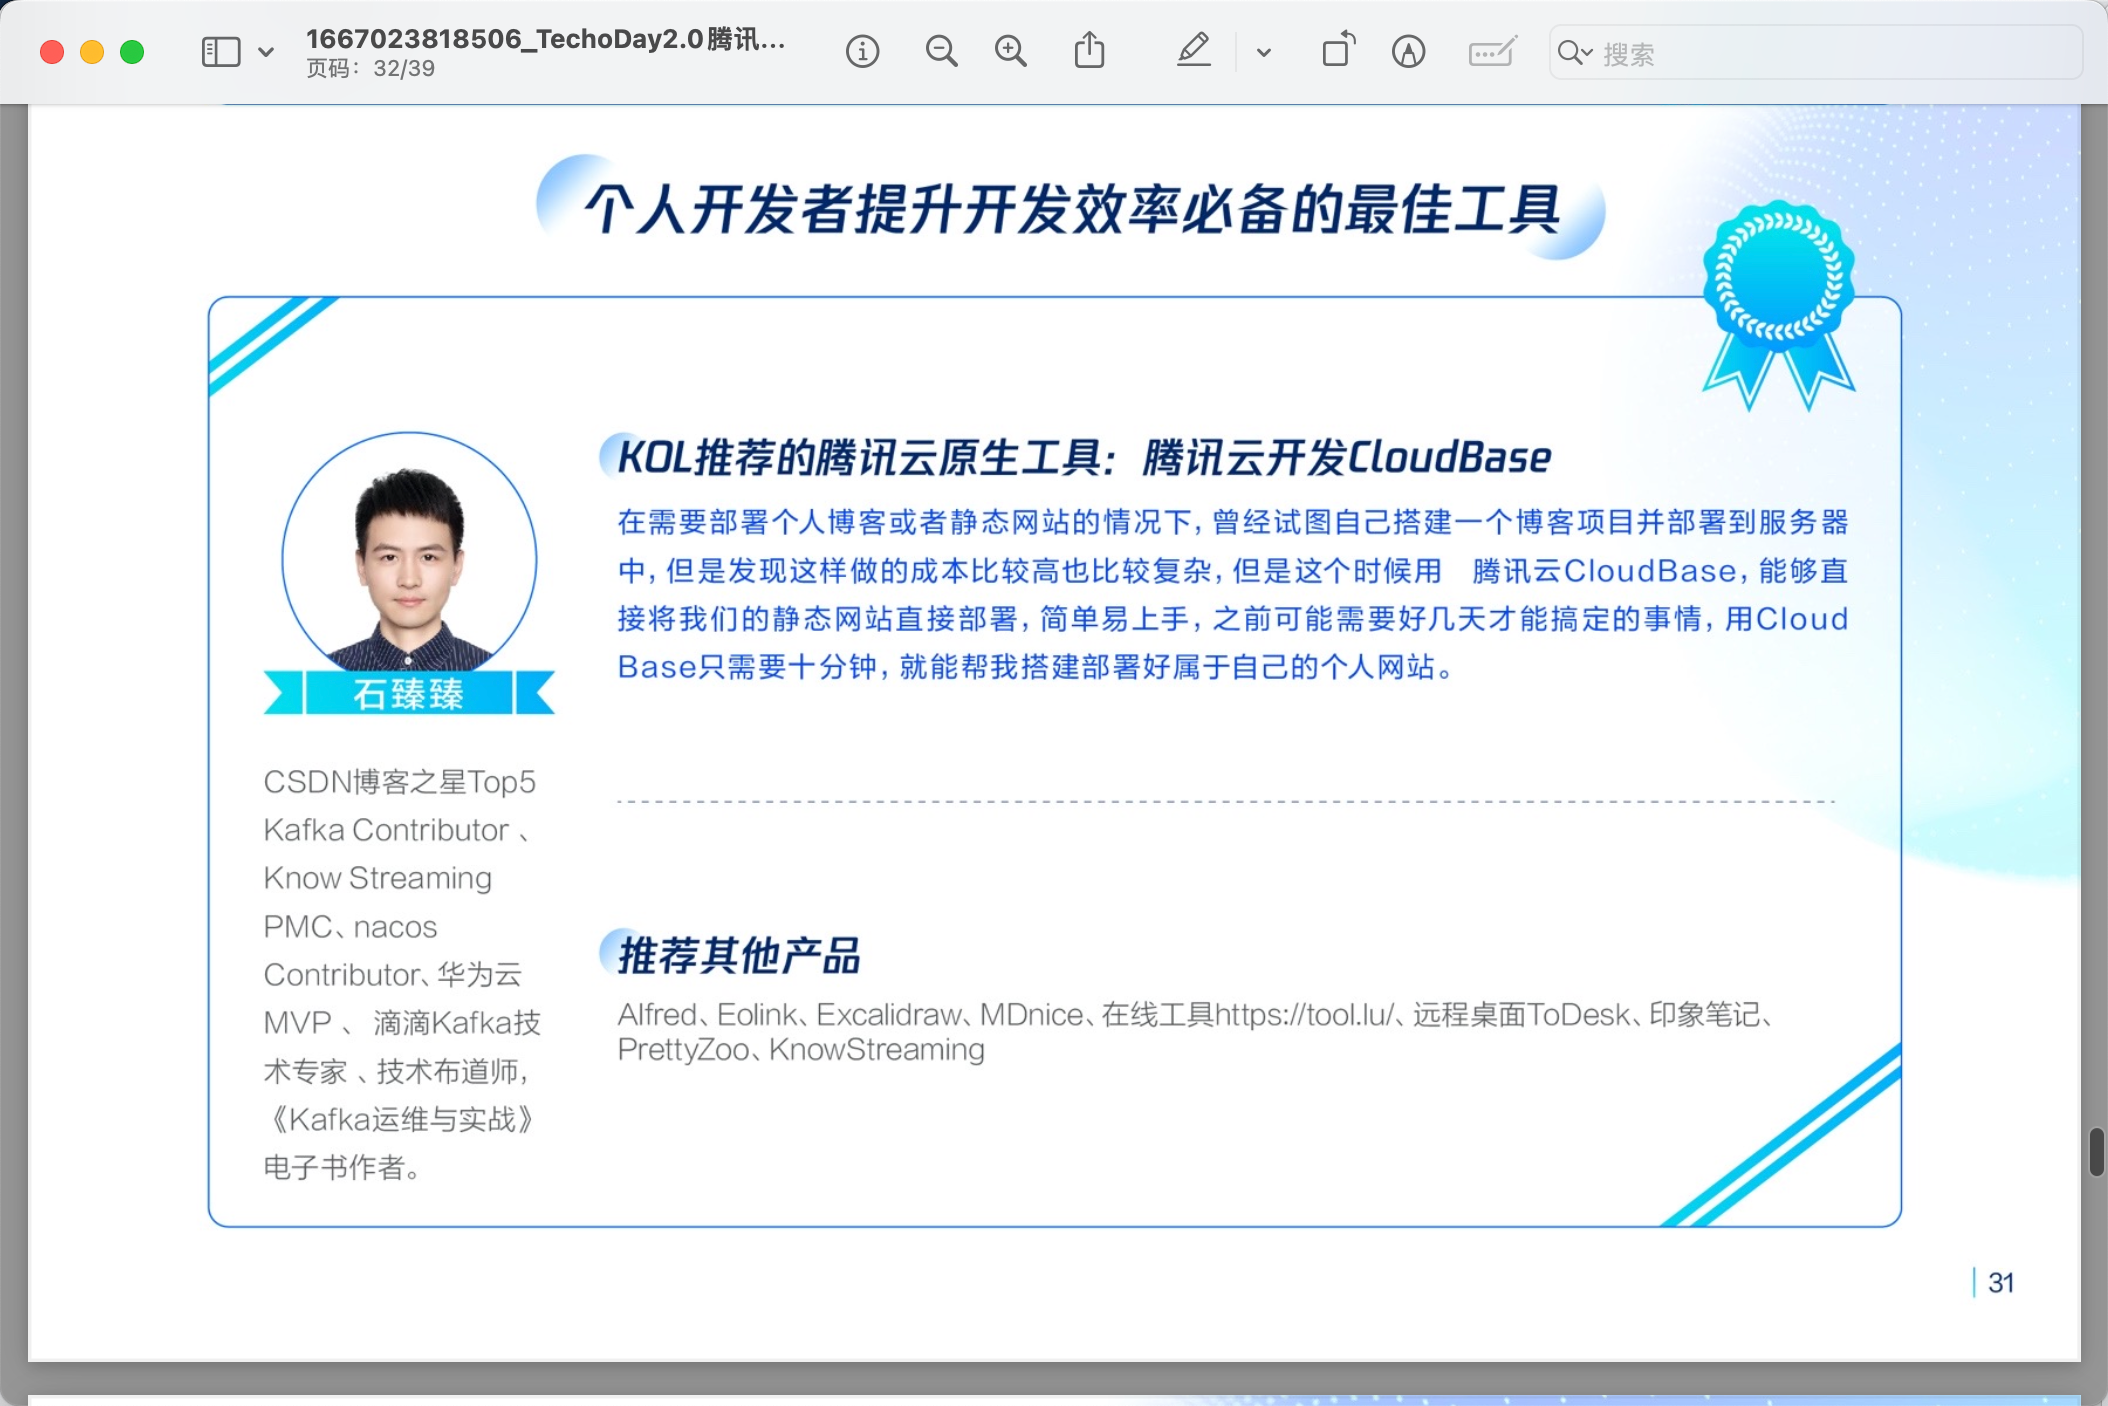The image size is (2108, 1406).
Task: Click the document title in toolbar
Action: click(x=545, y=39)
